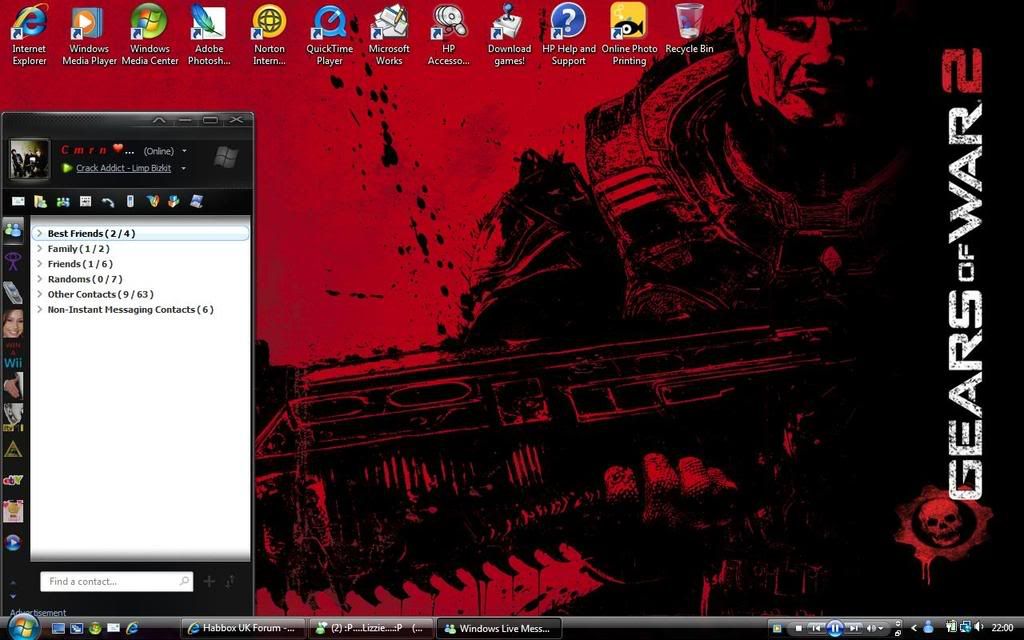
Task: Open the mobile device icon in Messenger toolbar
Action: coord(130,202)
